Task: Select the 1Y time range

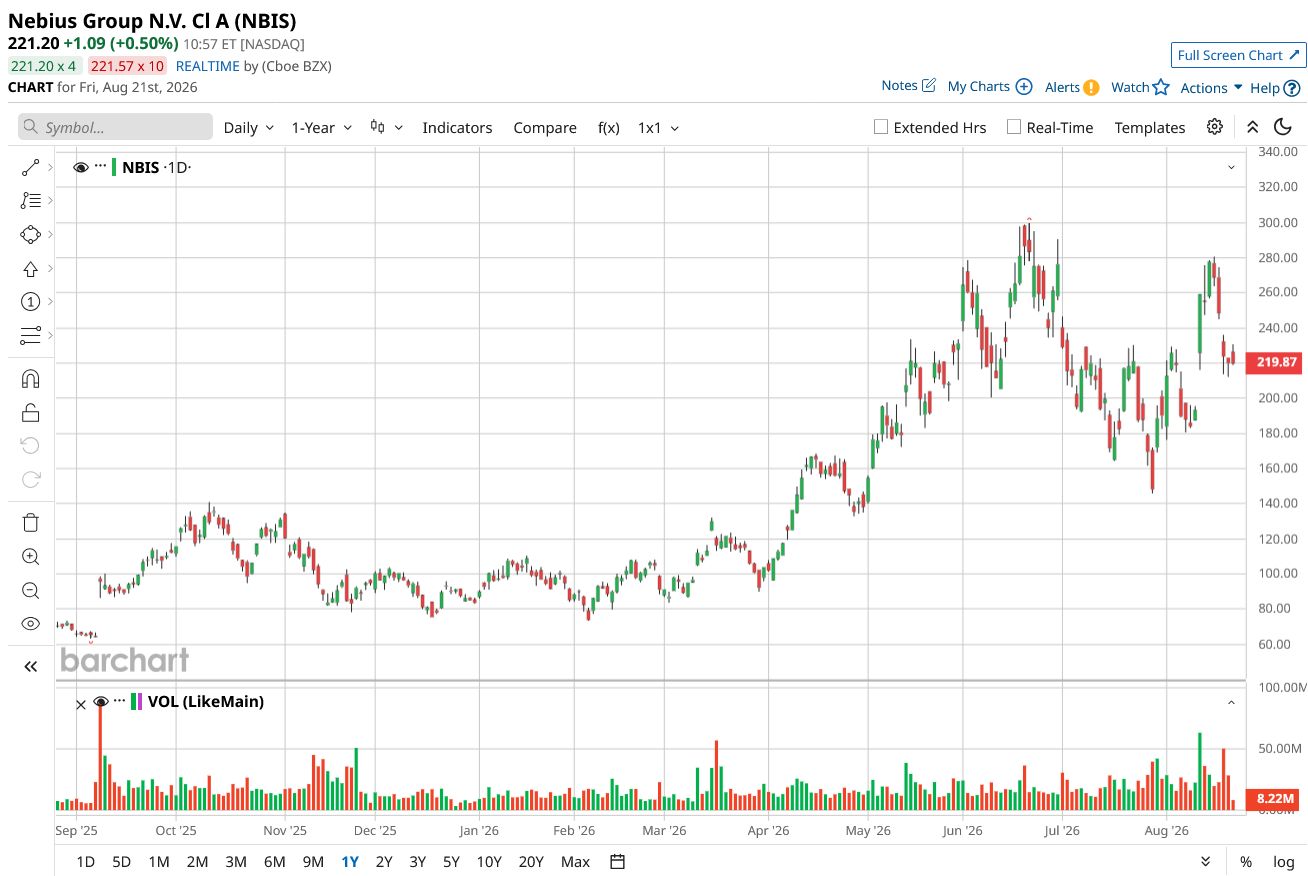Action: (x=350, y=862)
